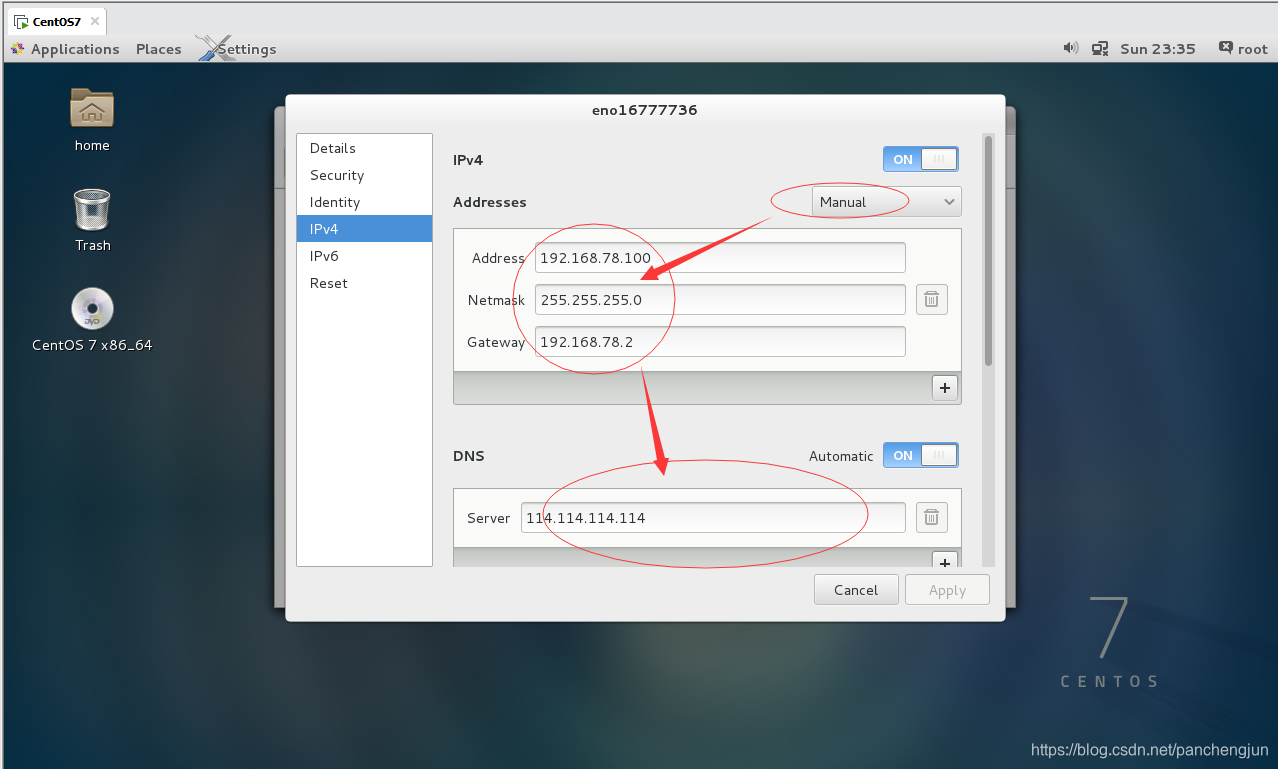Screen dimensions: 1278x769
Task: Open the Manual addresses method dropdown
Action: (x=886, y=202)
